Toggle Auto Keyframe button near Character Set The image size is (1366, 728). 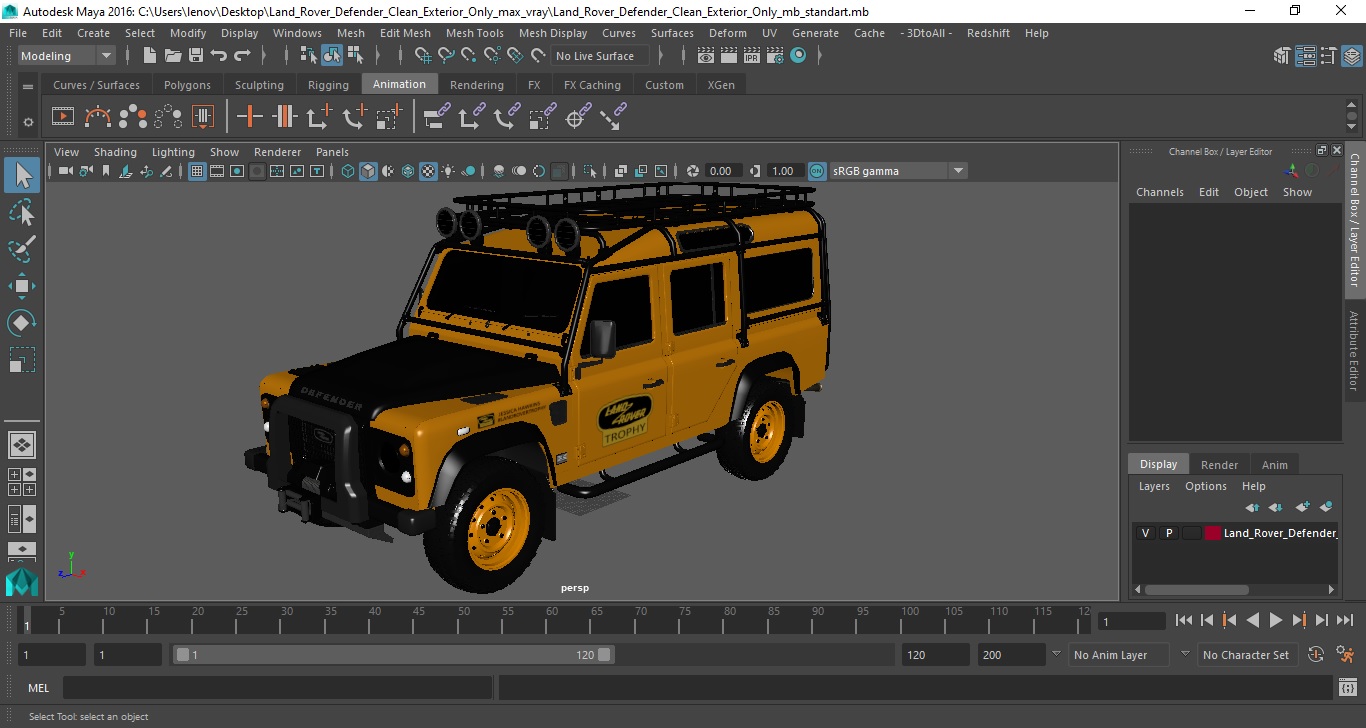point(1315,655)
